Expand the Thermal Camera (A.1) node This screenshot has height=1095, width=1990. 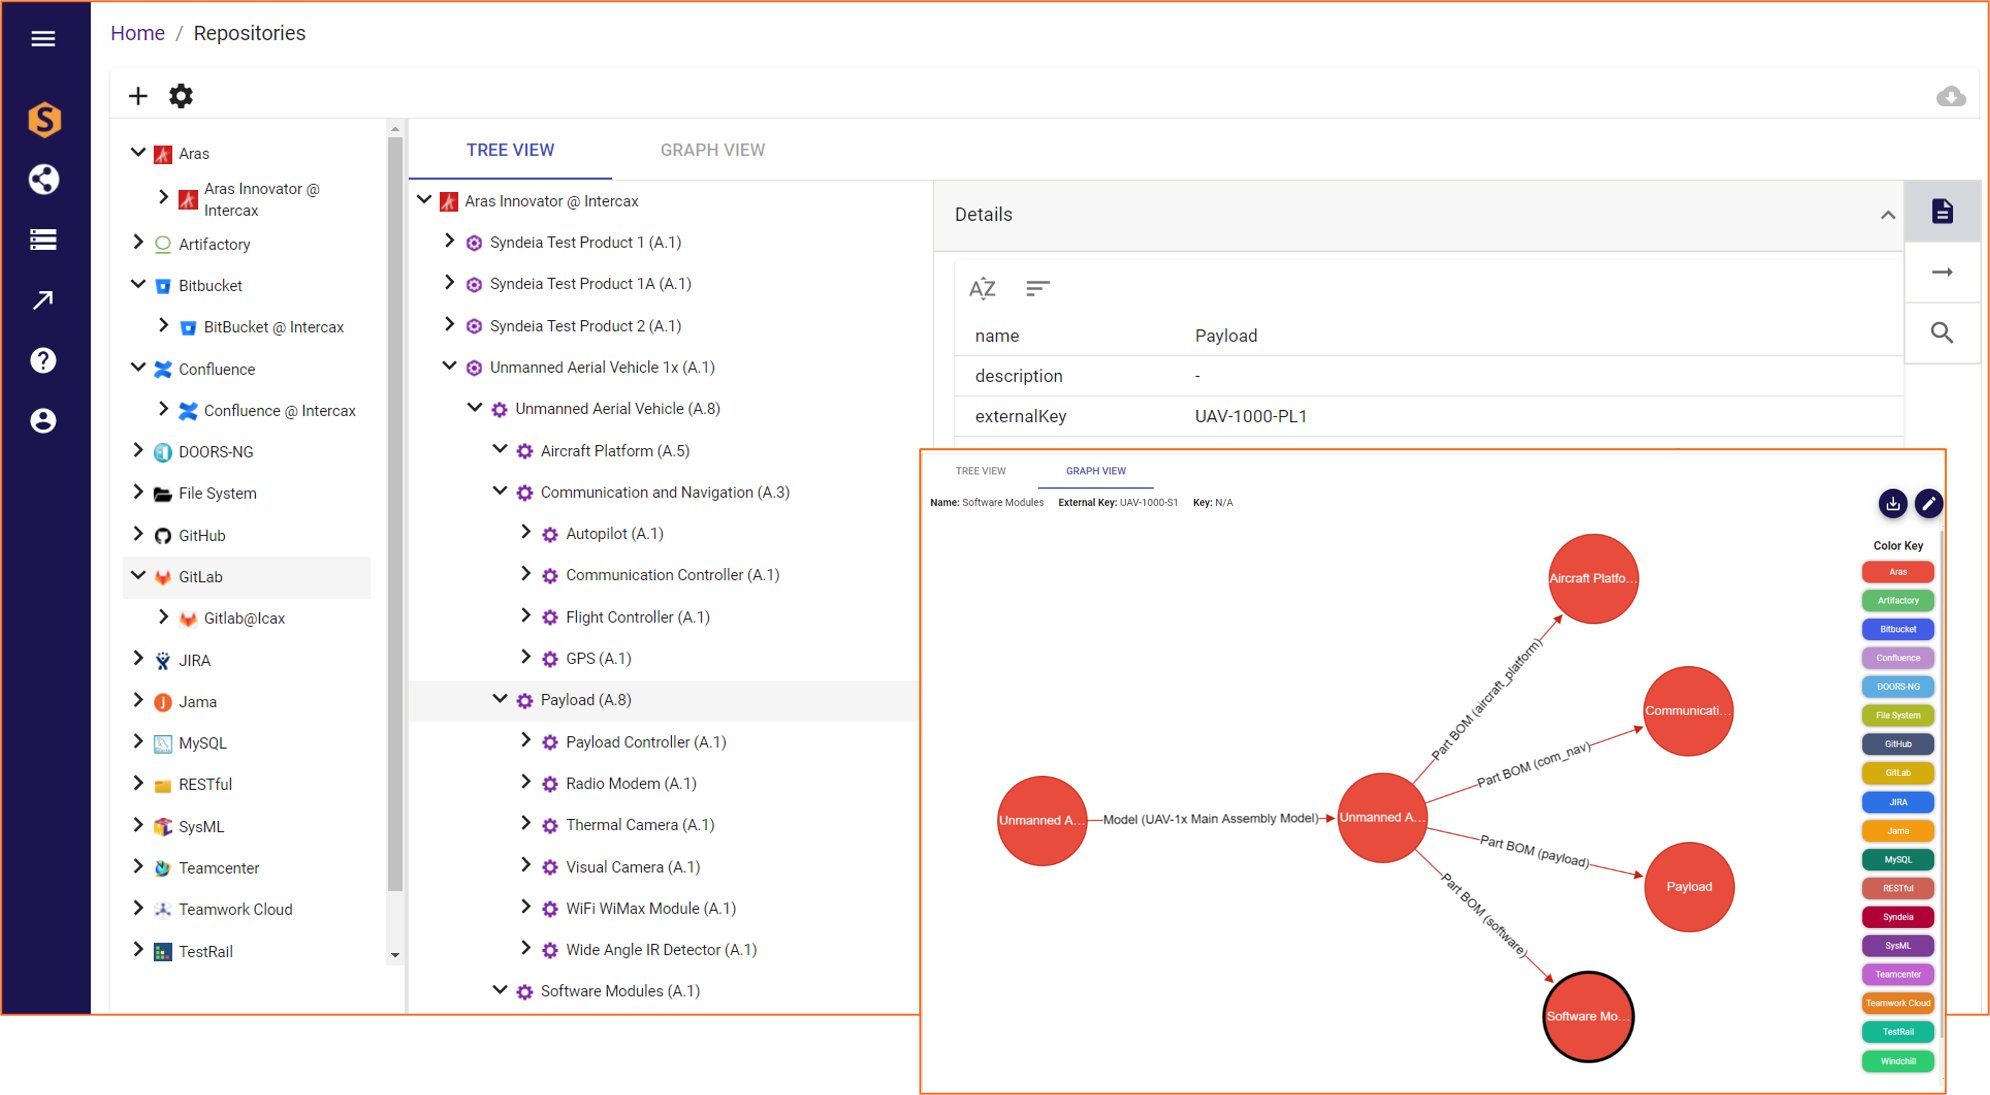(x=525, y=824)
